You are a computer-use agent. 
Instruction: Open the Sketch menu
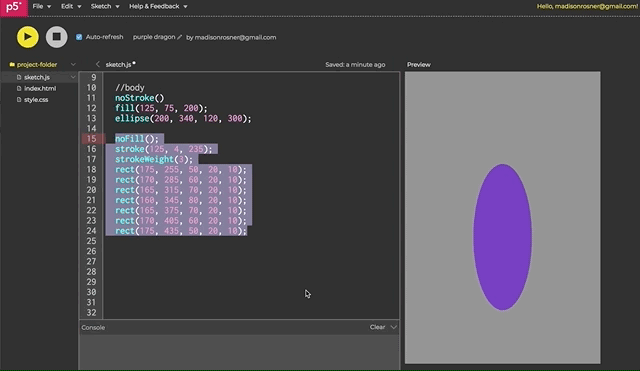[x=105, y=6]
